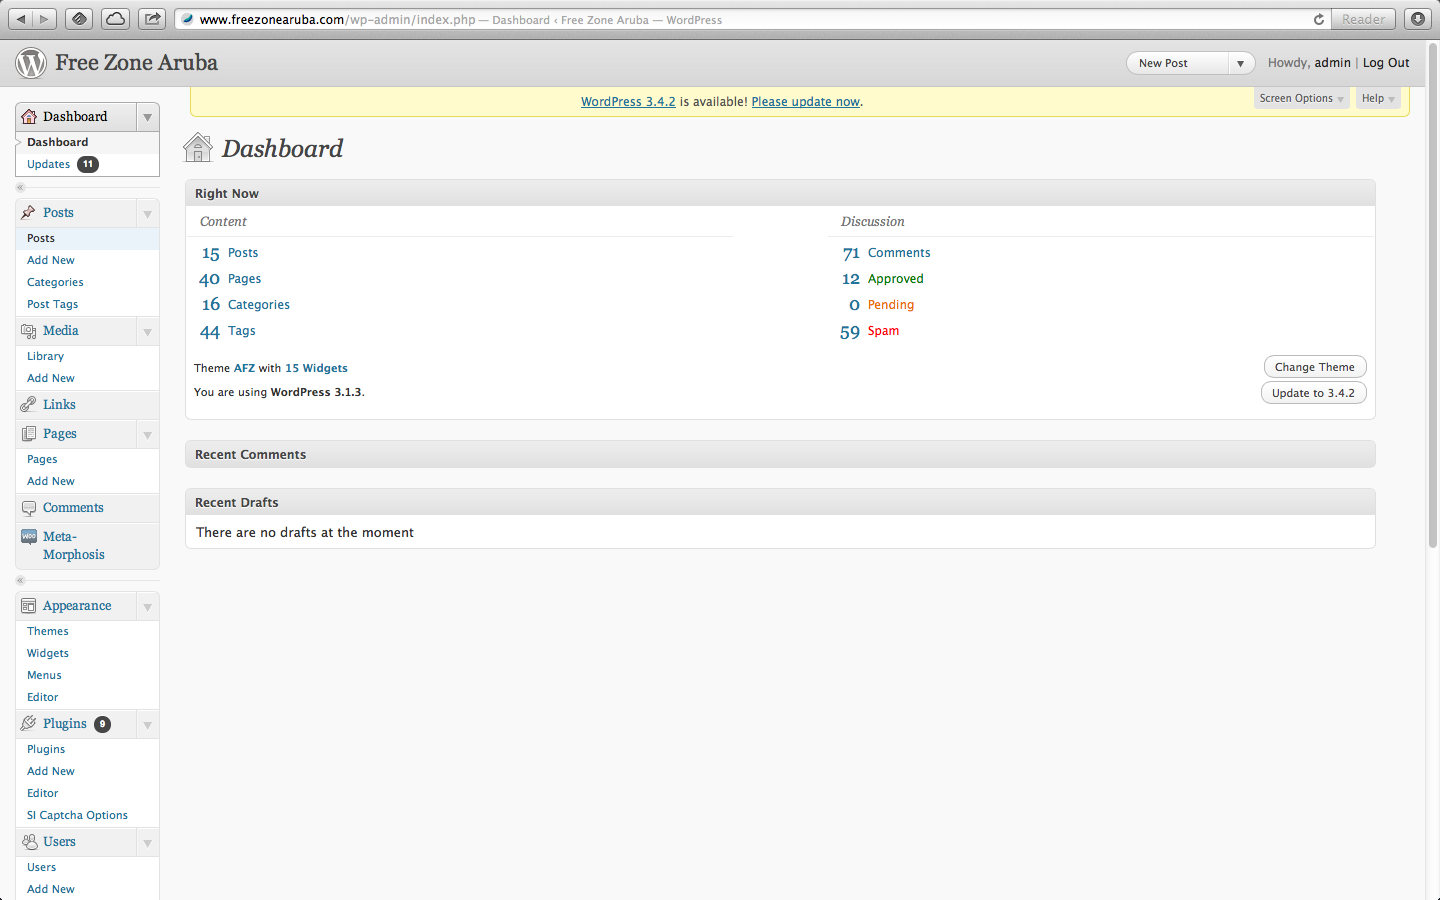
Task: Open Post Tags submenu item
Action: pyautogui.click(x=52, y=304)
